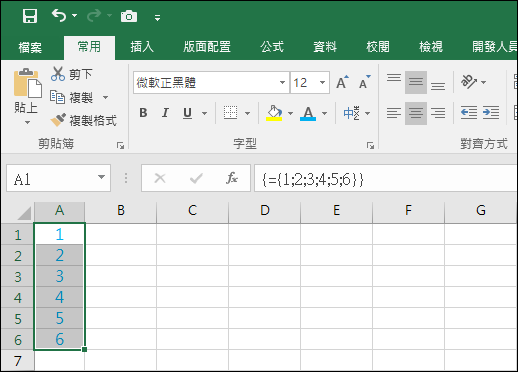This screenshot has height=372, width=518.
Task: Click the camera screenshot icon
Action: tap(129, 16)
